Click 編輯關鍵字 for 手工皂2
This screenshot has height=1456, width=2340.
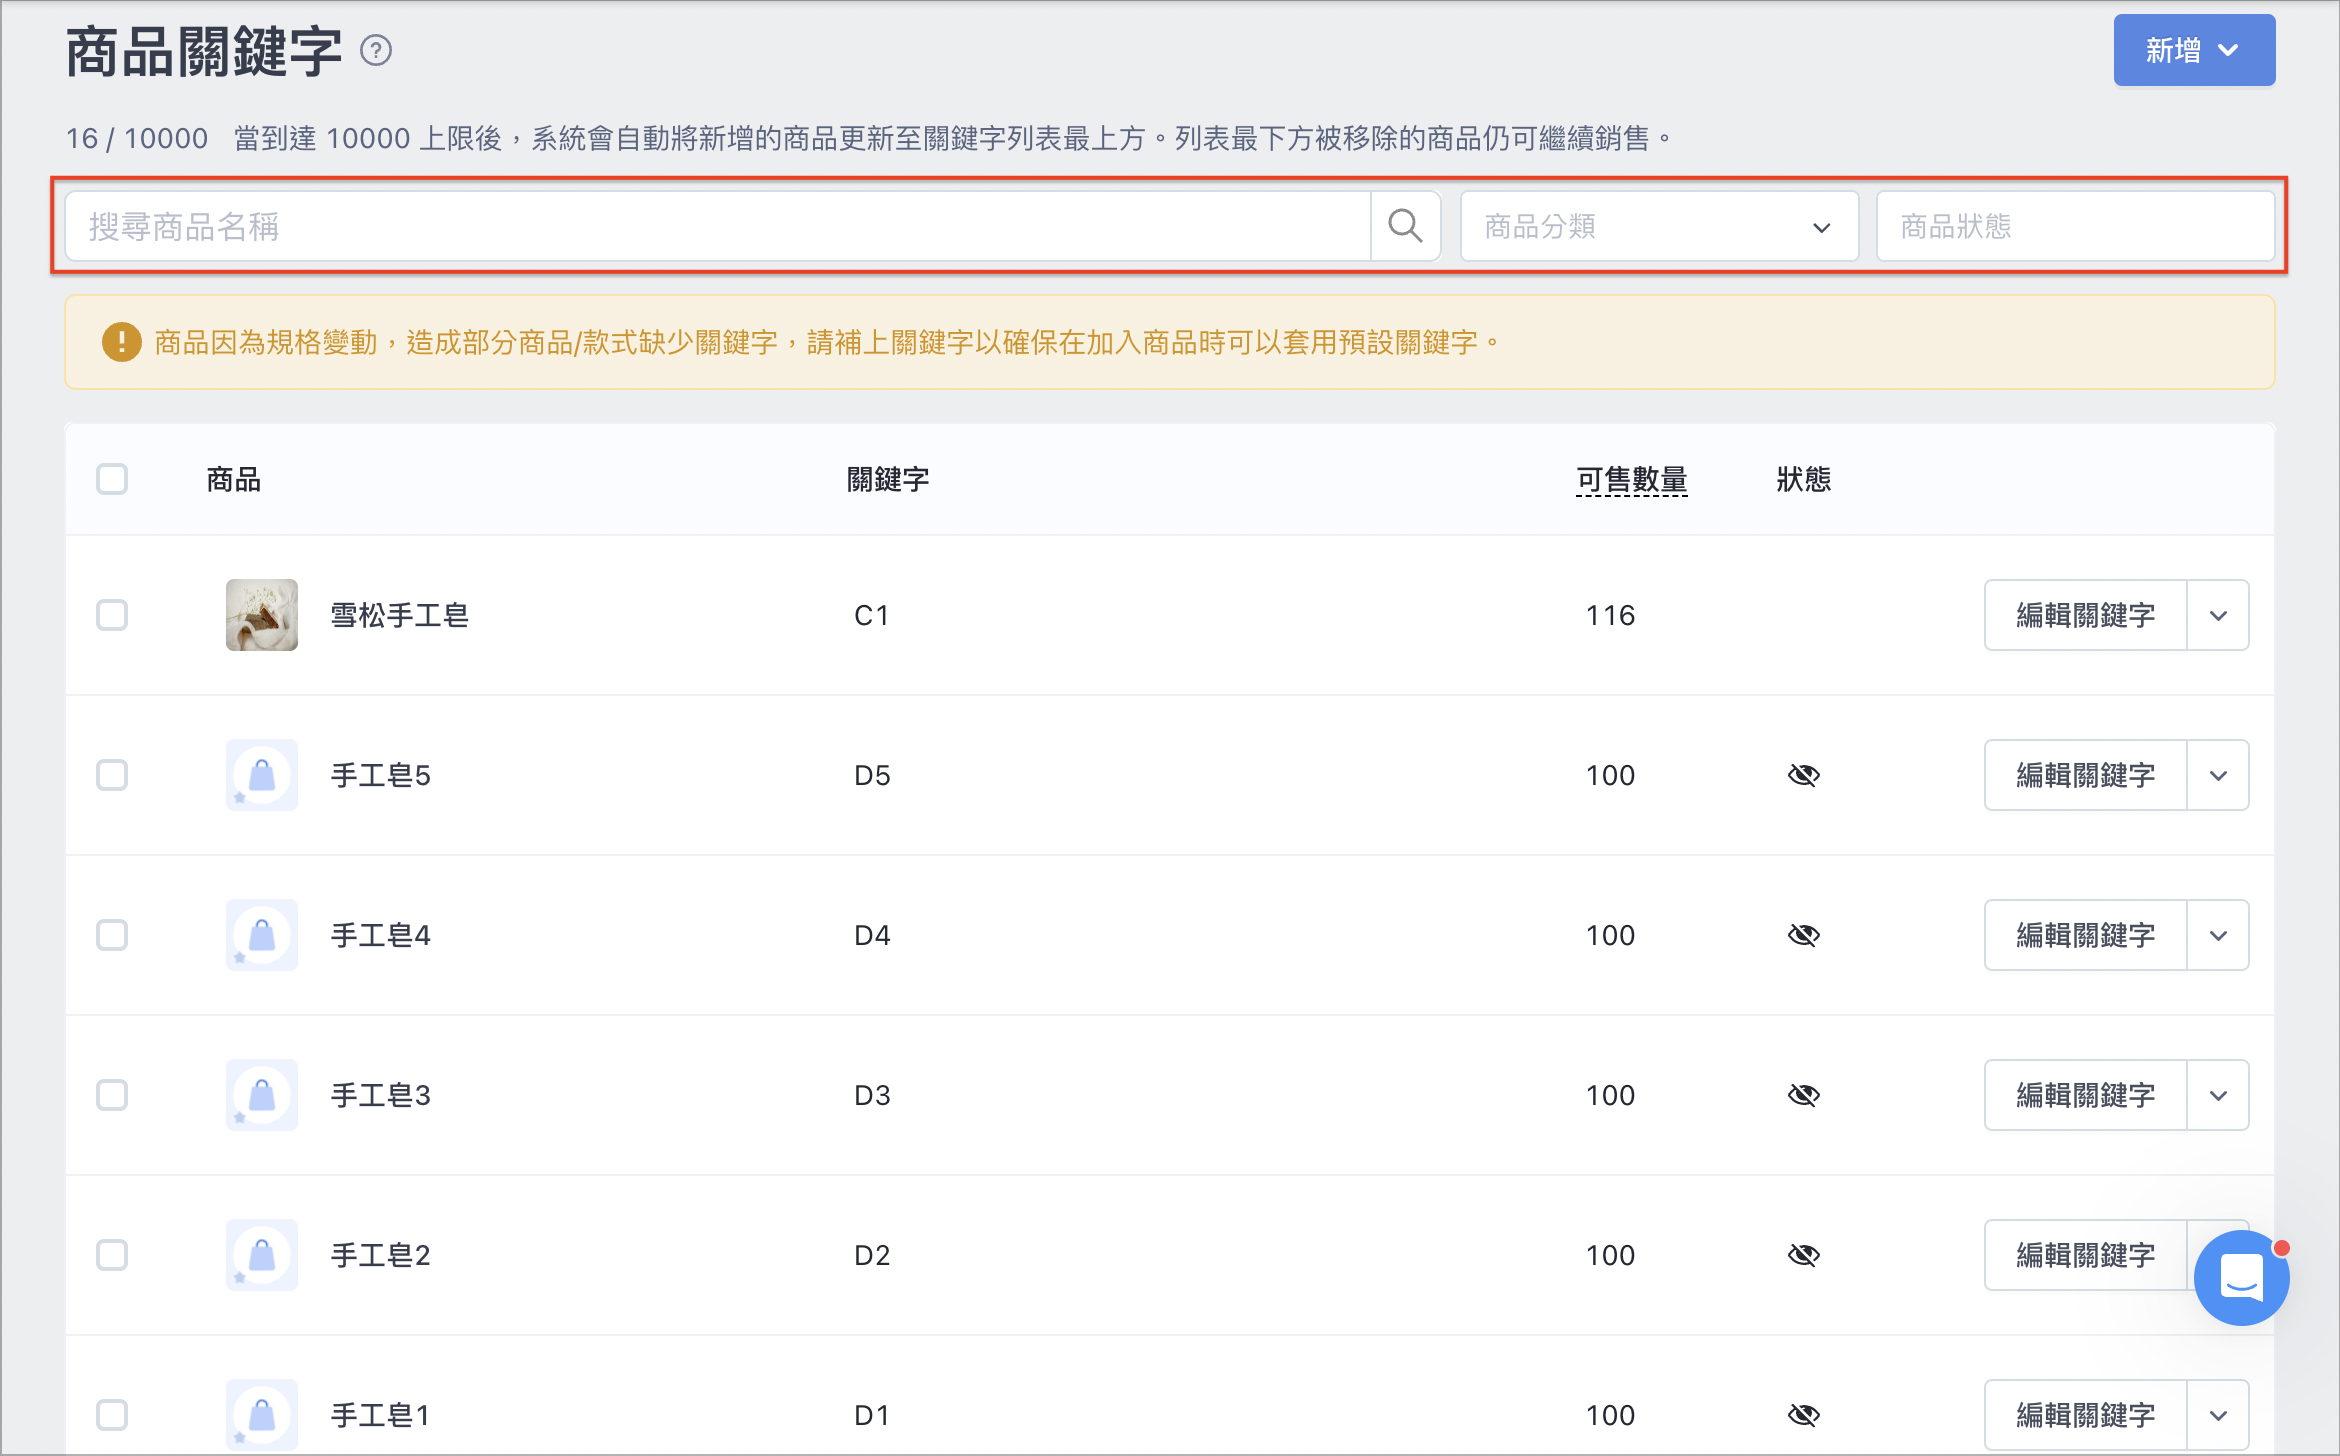click(2085, 1255)
